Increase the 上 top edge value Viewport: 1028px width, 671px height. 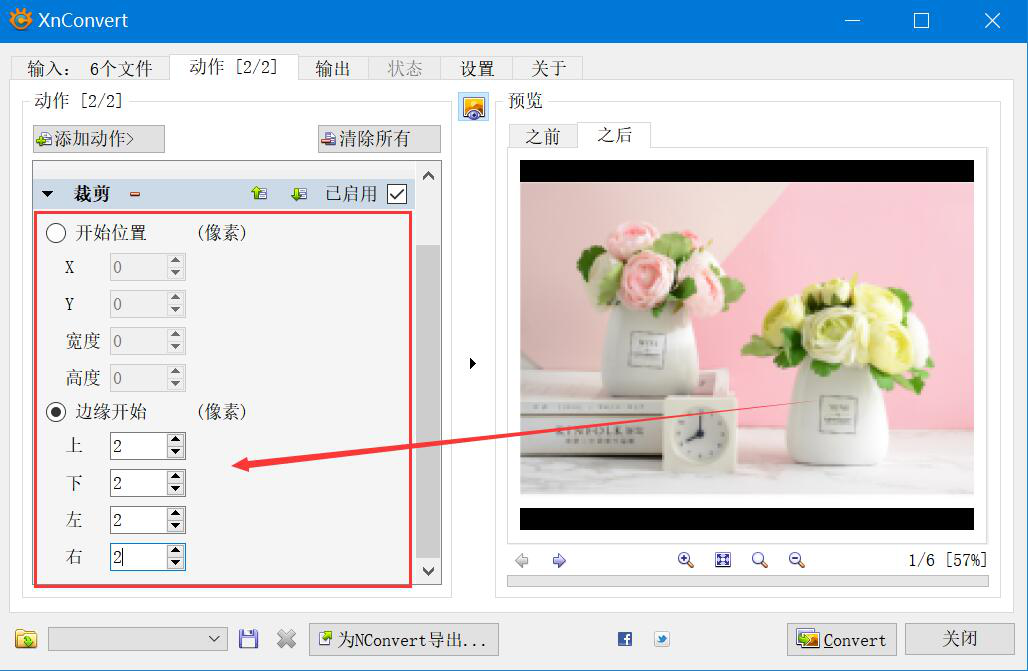[175, 440]
